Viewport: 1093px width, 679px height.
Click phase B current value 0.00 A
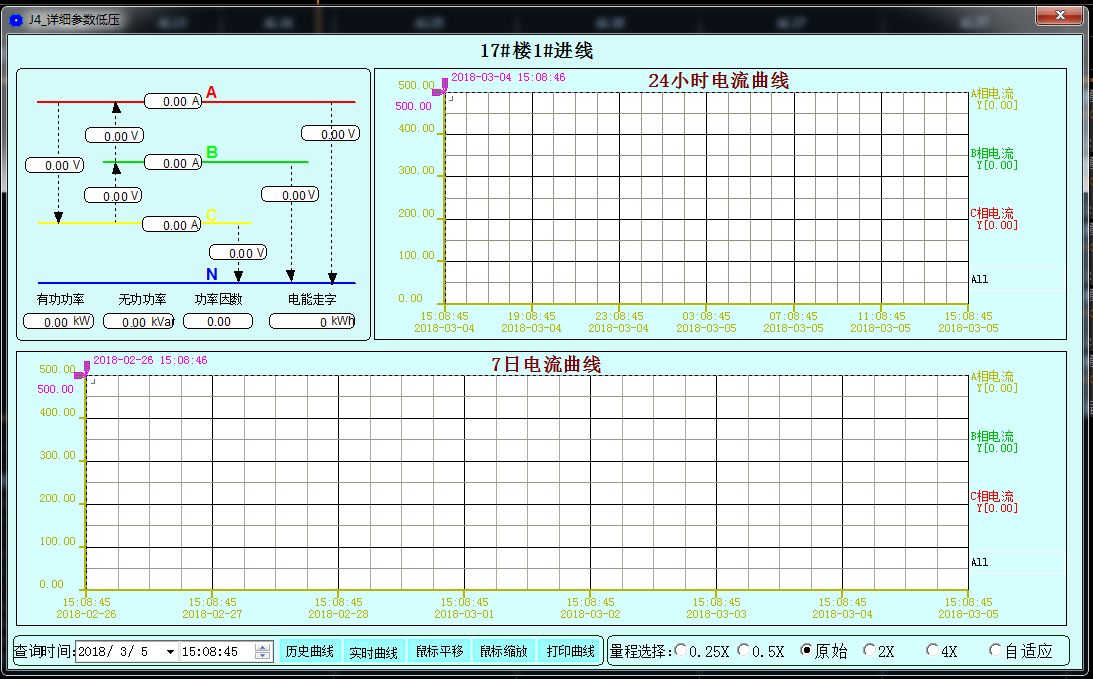(173, 162)
